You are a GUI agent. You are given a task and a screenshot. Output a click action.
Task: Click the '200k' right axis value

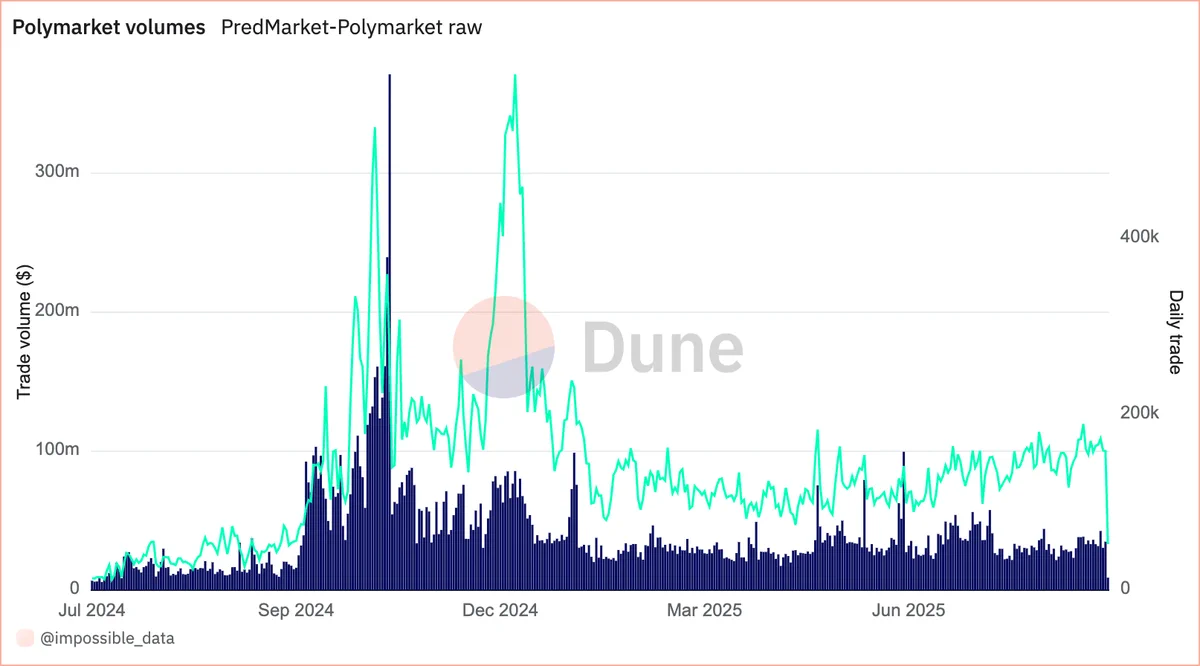pos(1139,413)
